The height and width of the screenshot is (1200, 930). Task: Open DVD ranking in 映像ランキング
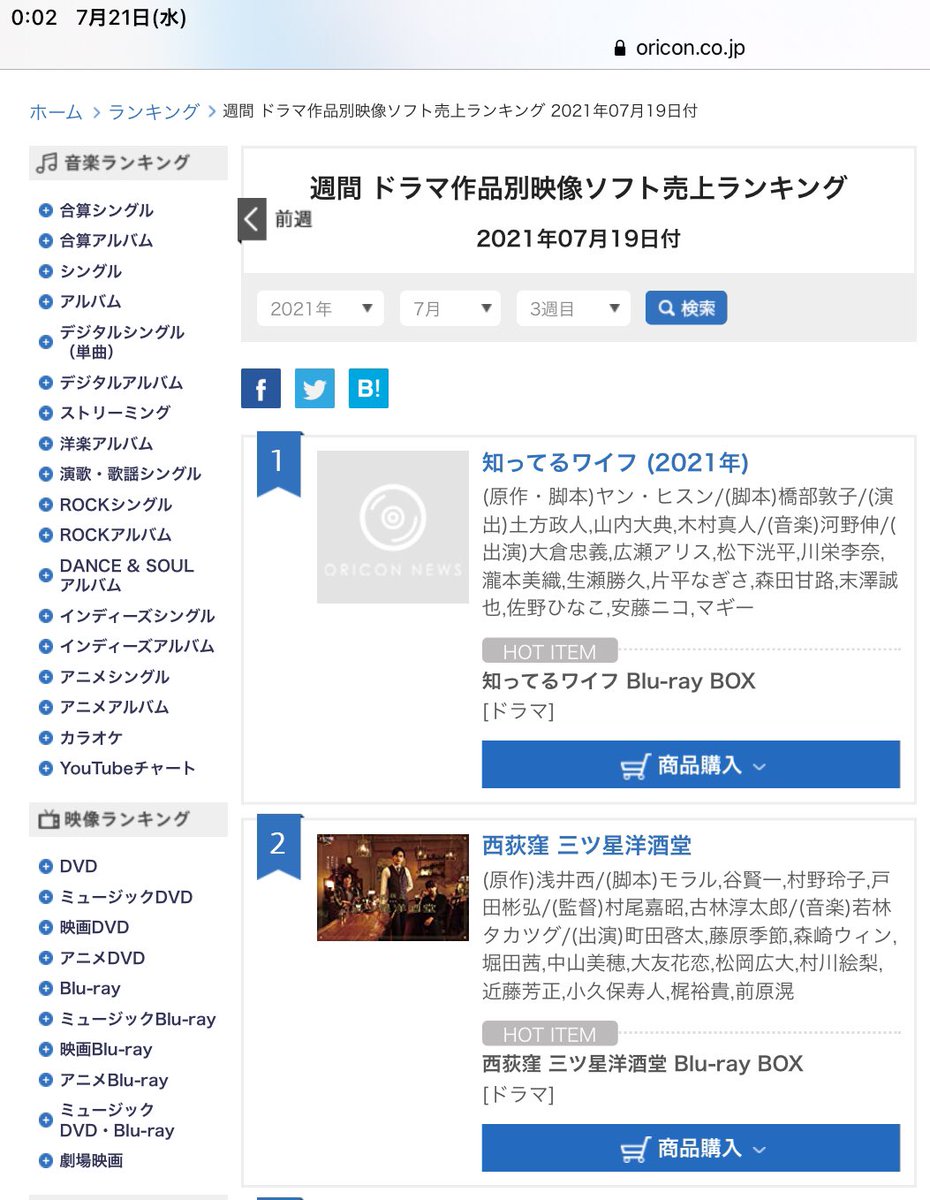78,867
